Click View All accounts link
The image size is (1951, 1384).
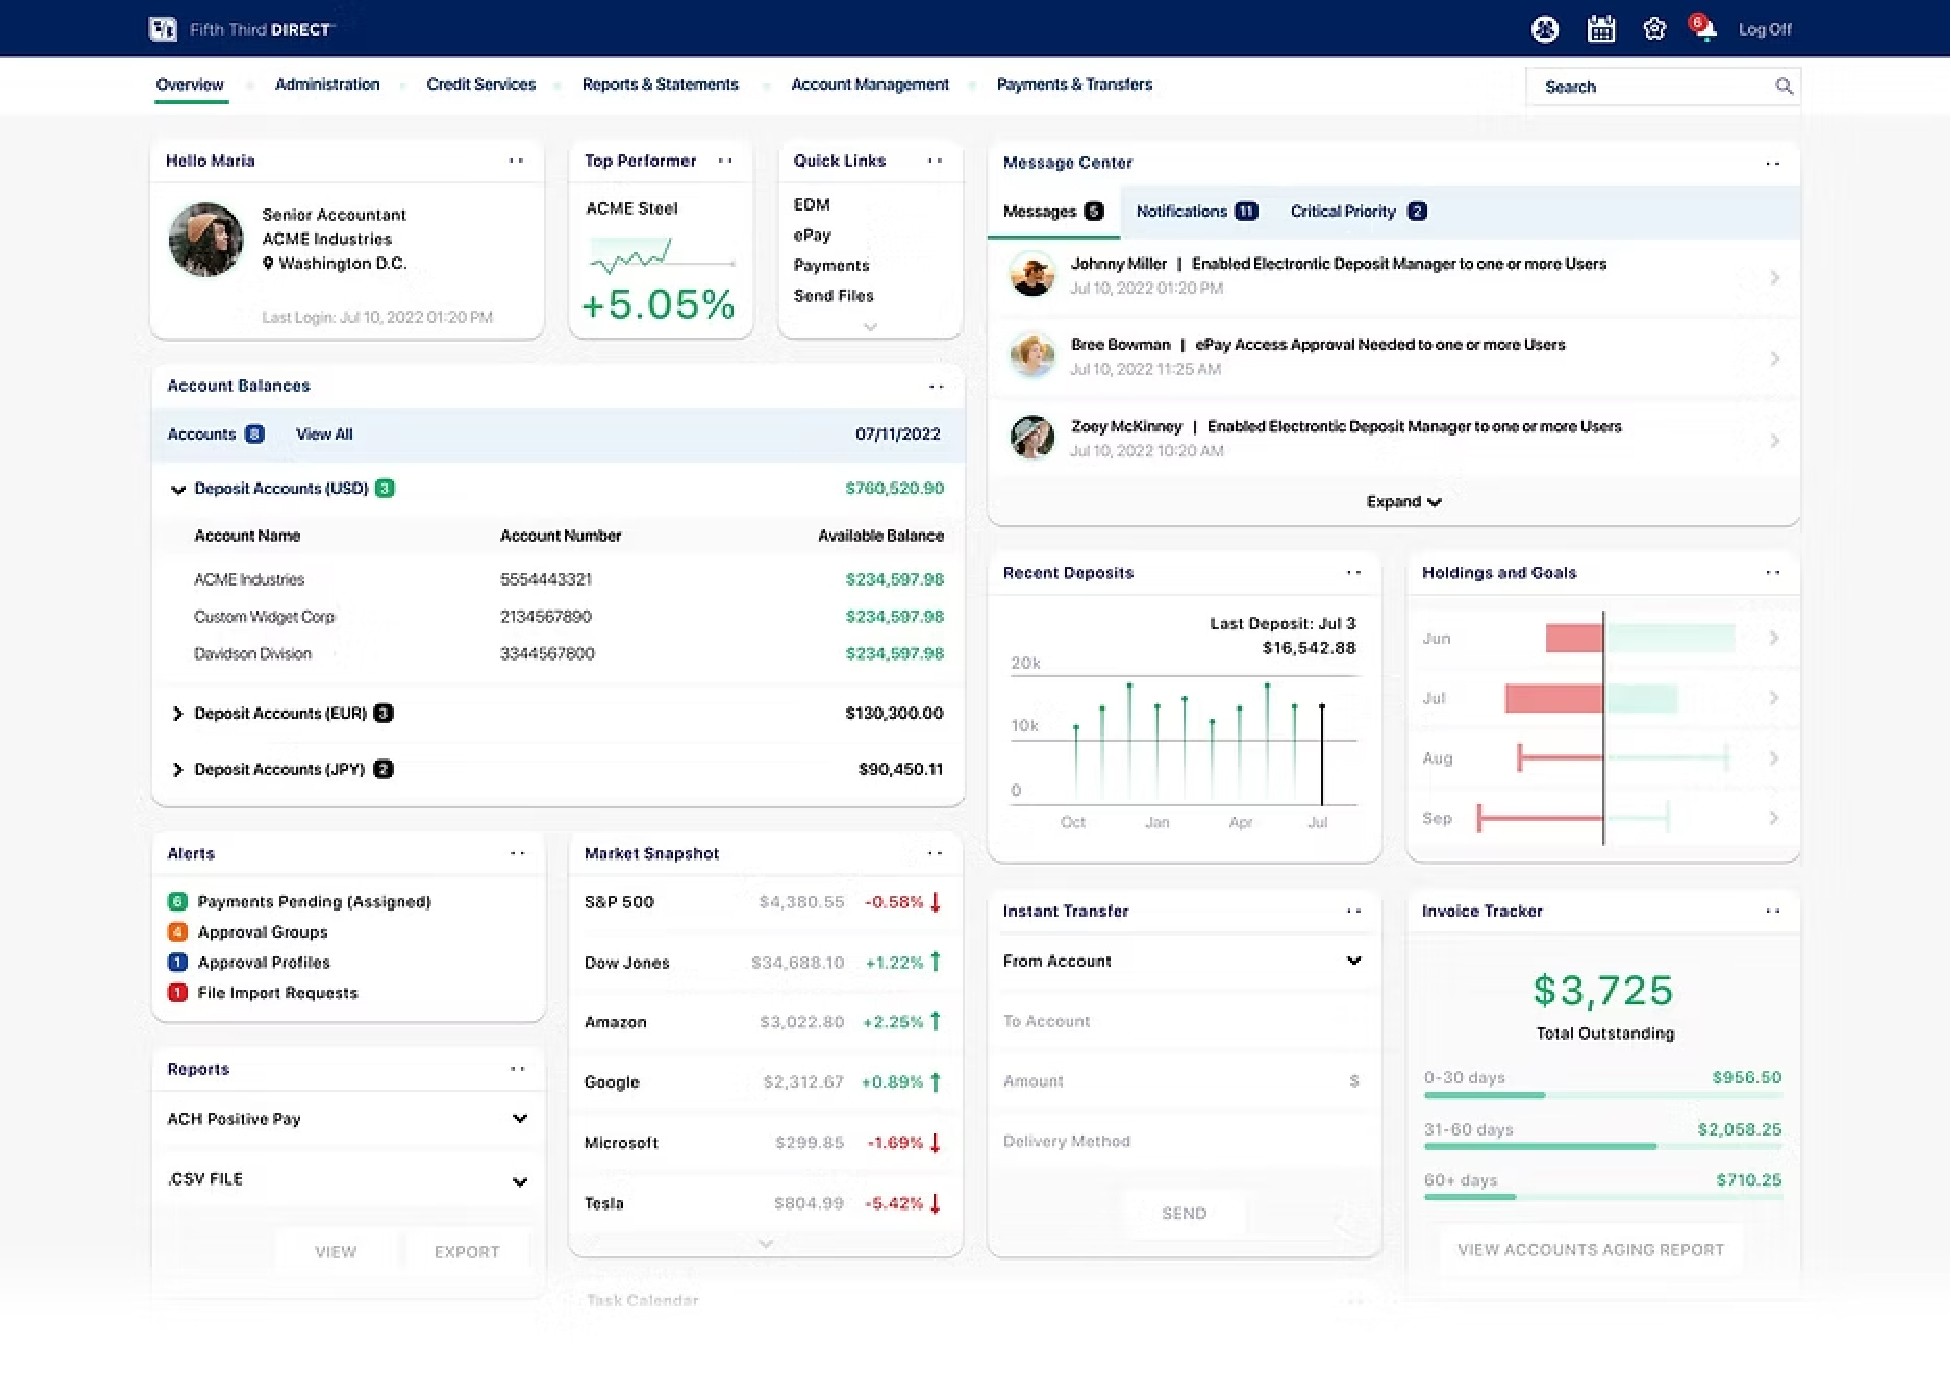[324, 434]
